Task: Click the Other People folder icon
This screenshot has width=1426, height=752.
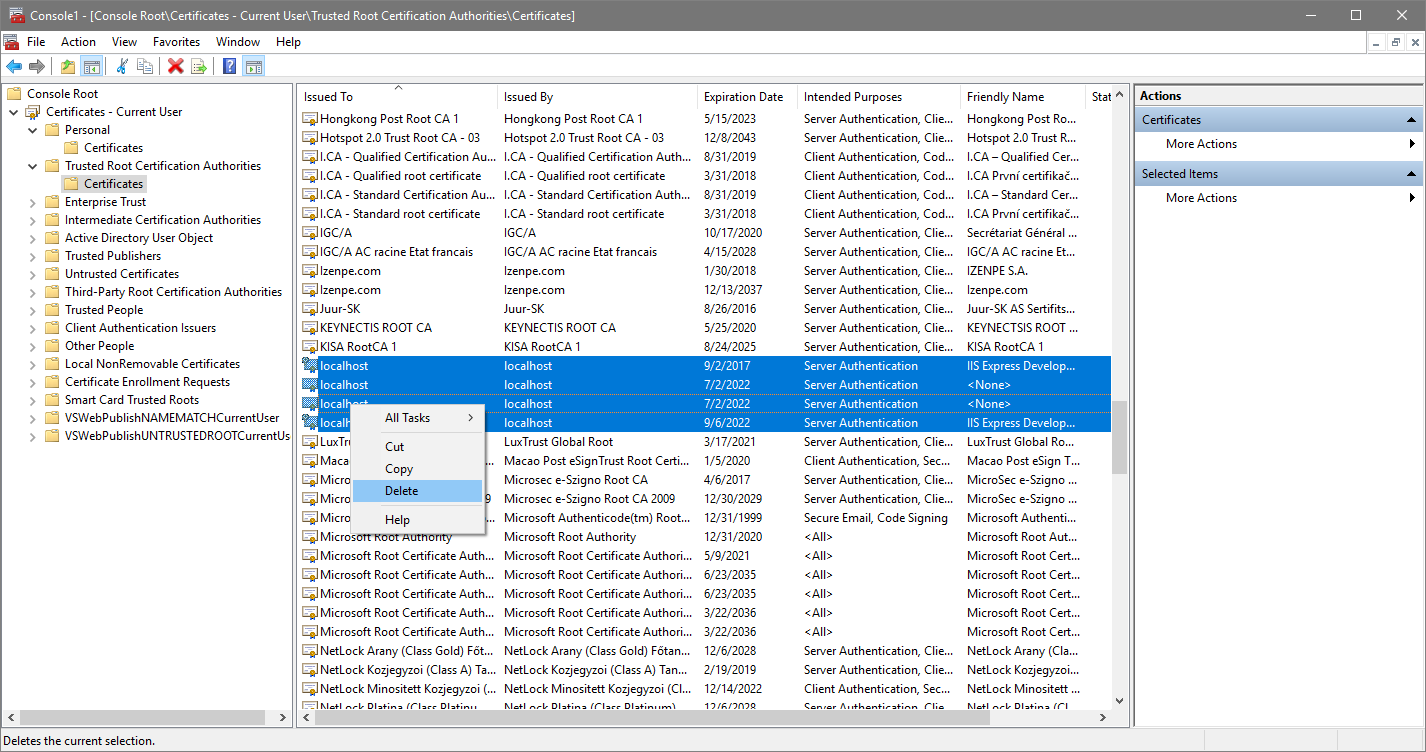Action: pos(52,346)
